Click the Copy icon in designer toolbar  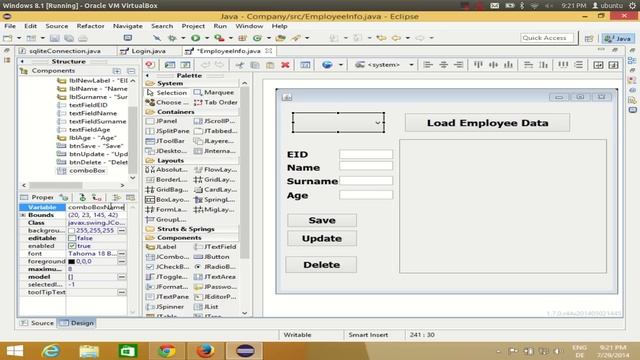pyautogui.click(x=255, y=65)
